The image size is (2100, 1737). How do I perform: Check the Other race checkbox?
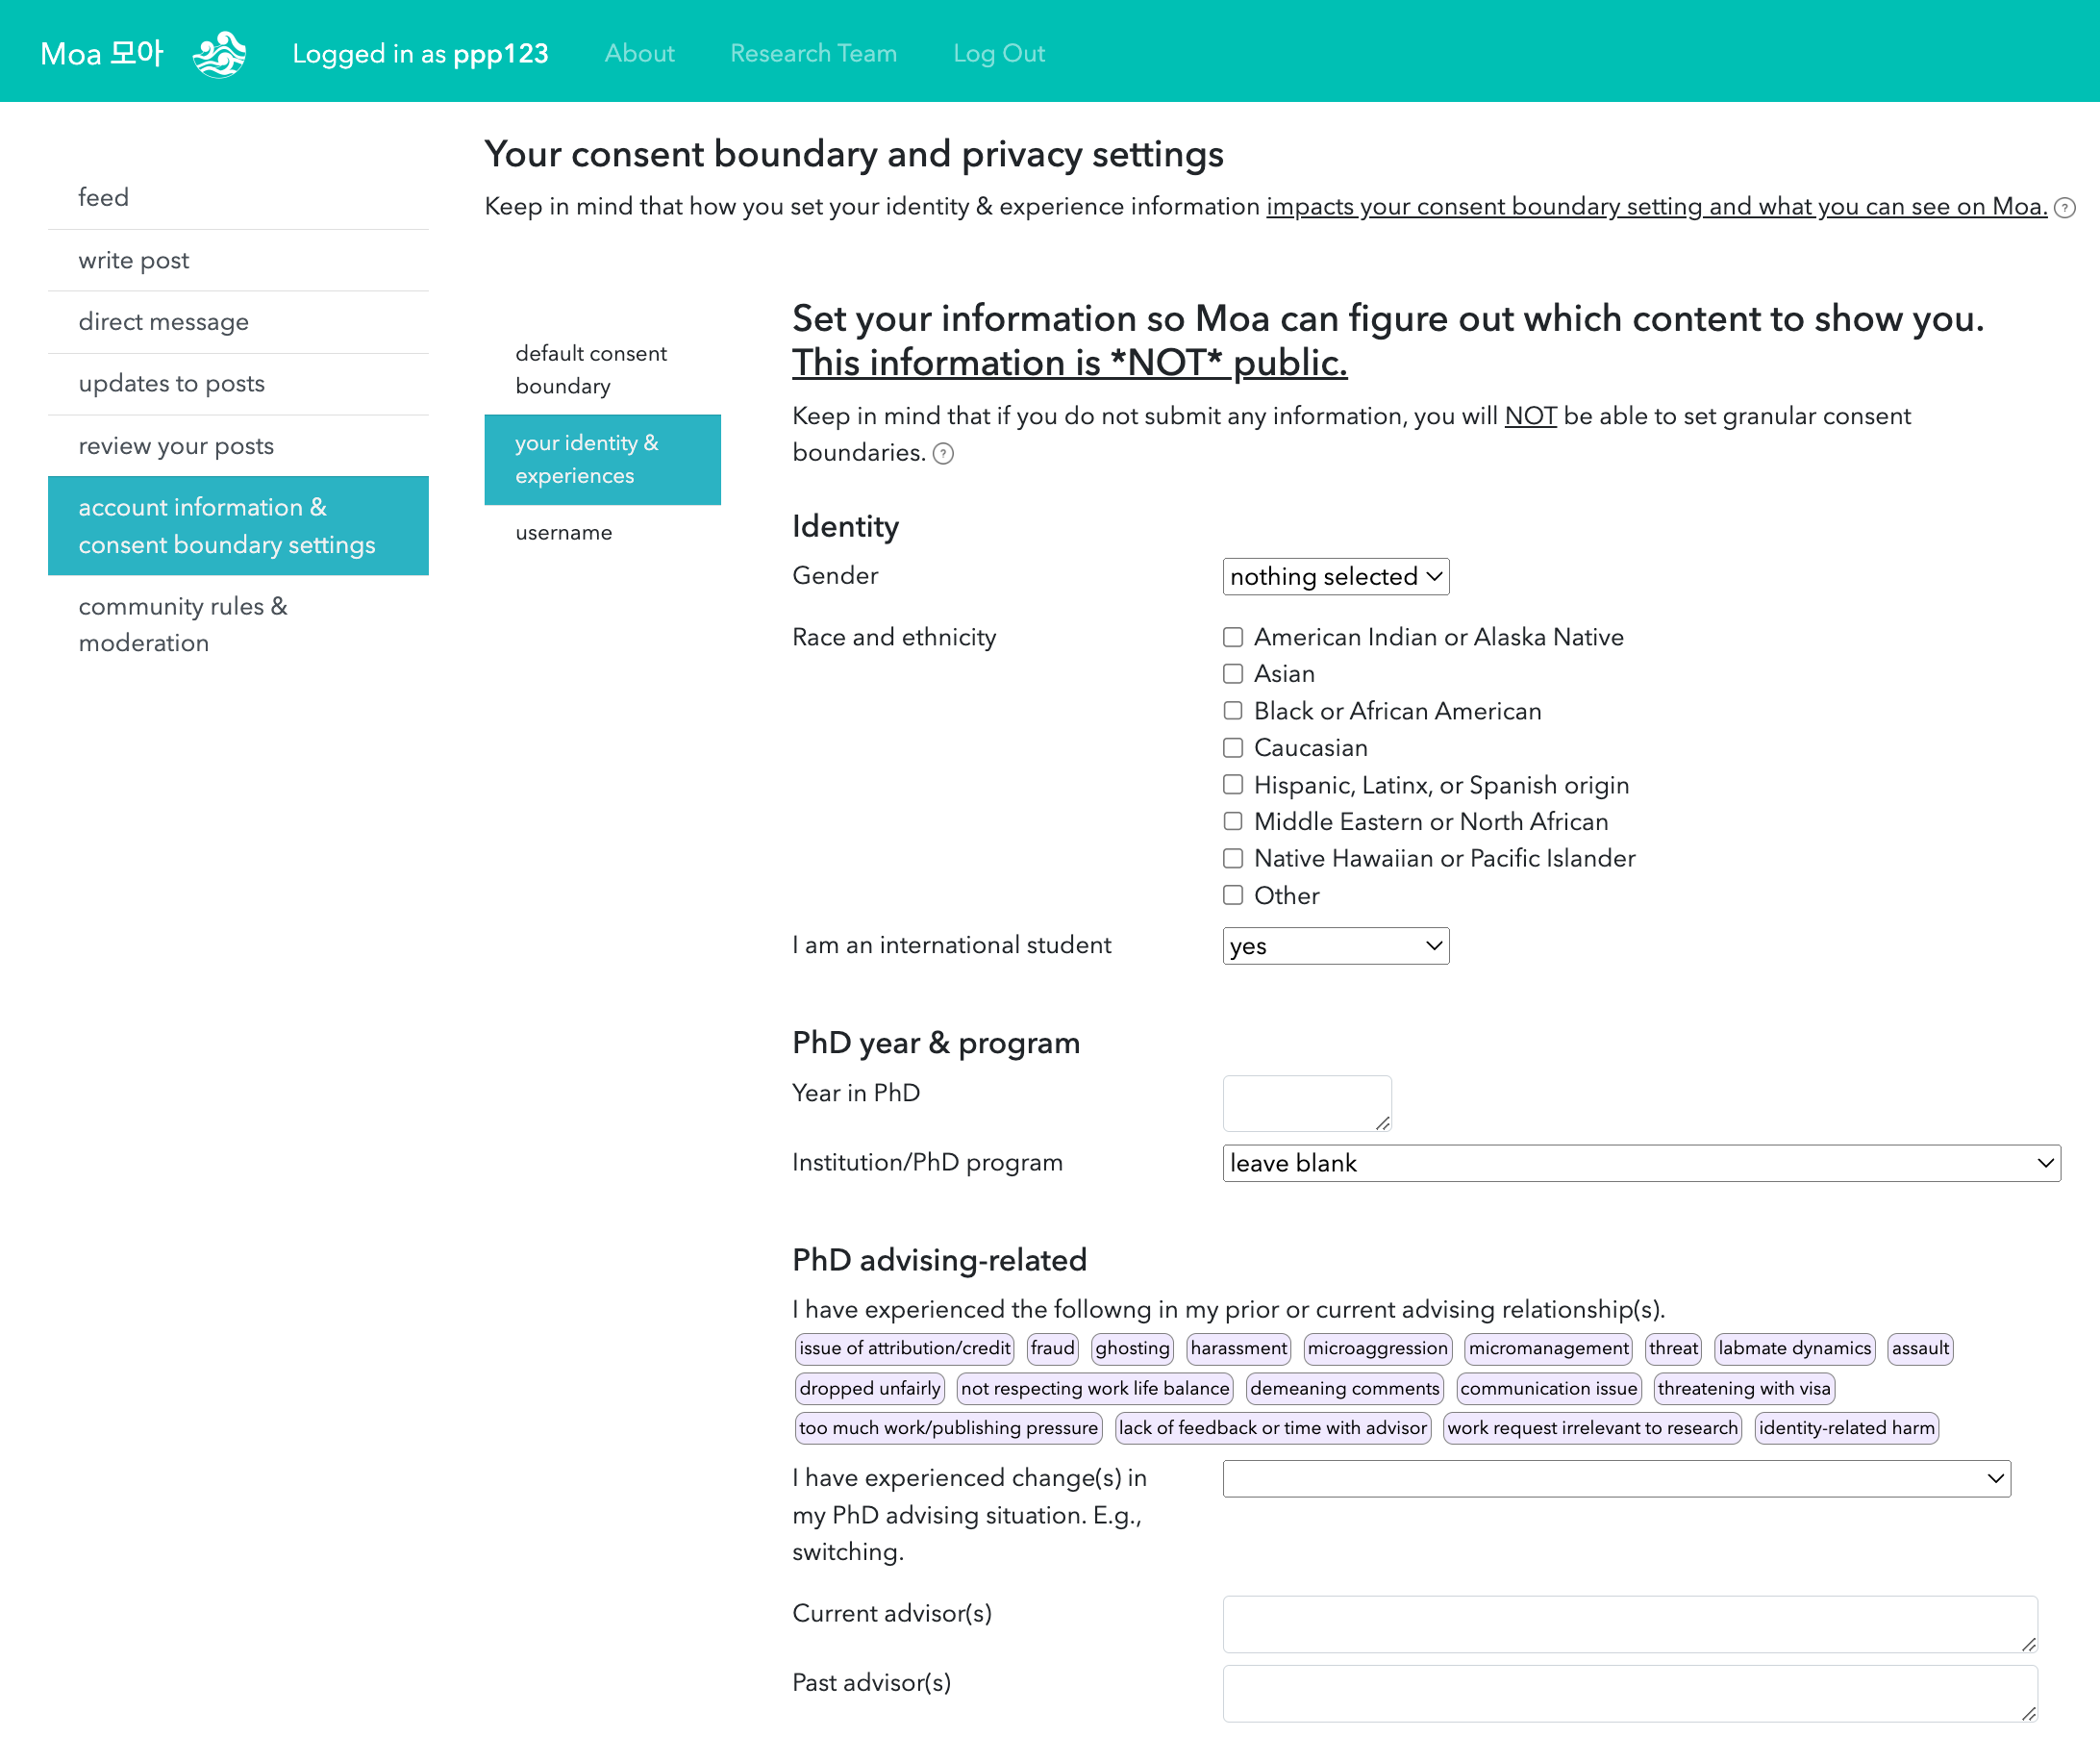tap(1233, 896)
